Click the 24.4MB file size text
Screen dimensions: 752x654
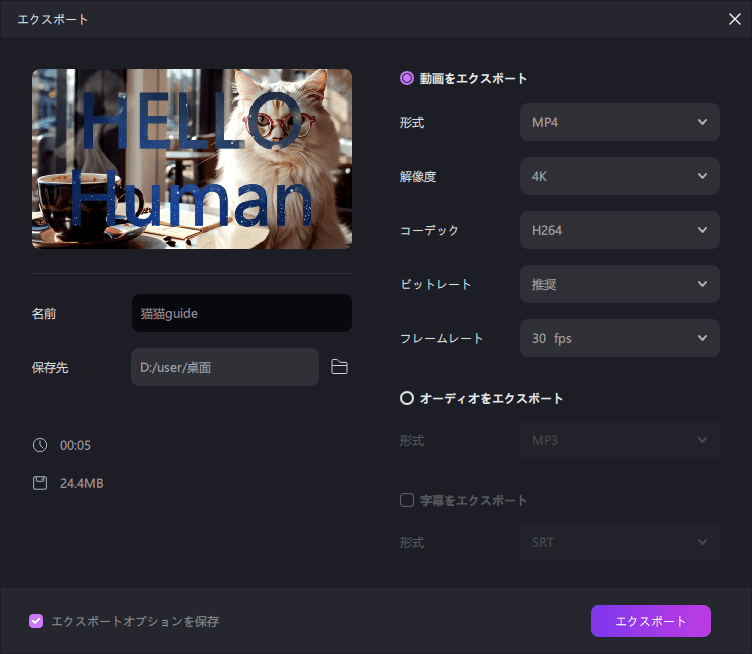point(82,483)
